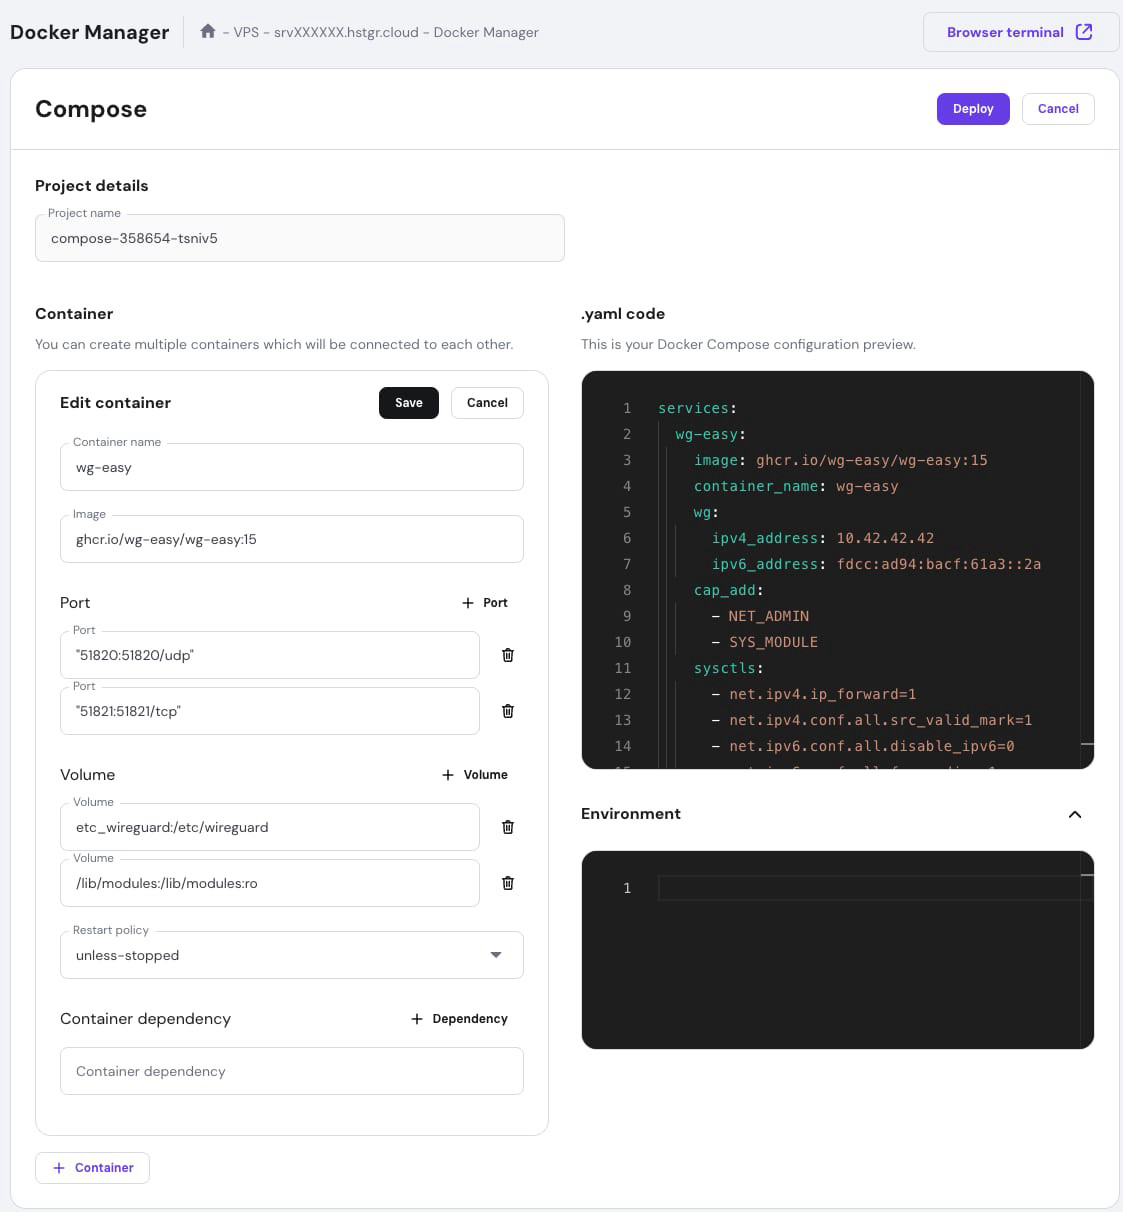Image resolution: width=1123 pixels, height=1212 pixels.
Task: Open Browser terminal in a new window
Action: [x=1020, y=32]
